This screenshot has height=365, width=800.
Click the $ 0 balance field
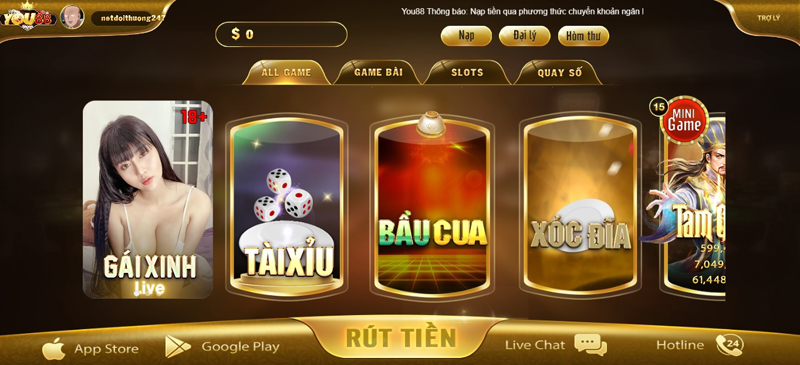281,34
